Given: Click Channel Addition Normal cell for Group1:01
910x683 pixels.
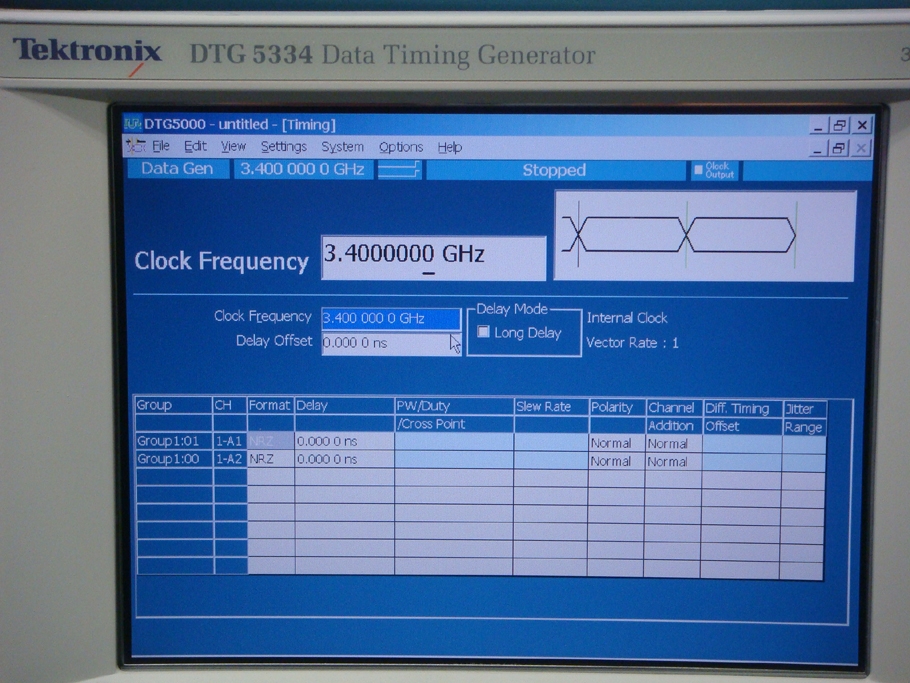Looking at the screenshot, I should click(x=673, y=444).
